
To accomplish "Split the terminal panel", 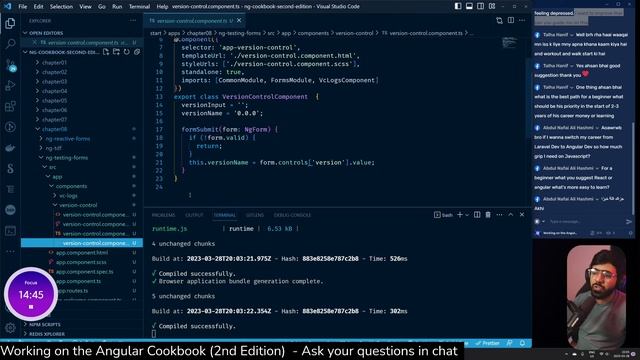I will click(x=477, y=215).
